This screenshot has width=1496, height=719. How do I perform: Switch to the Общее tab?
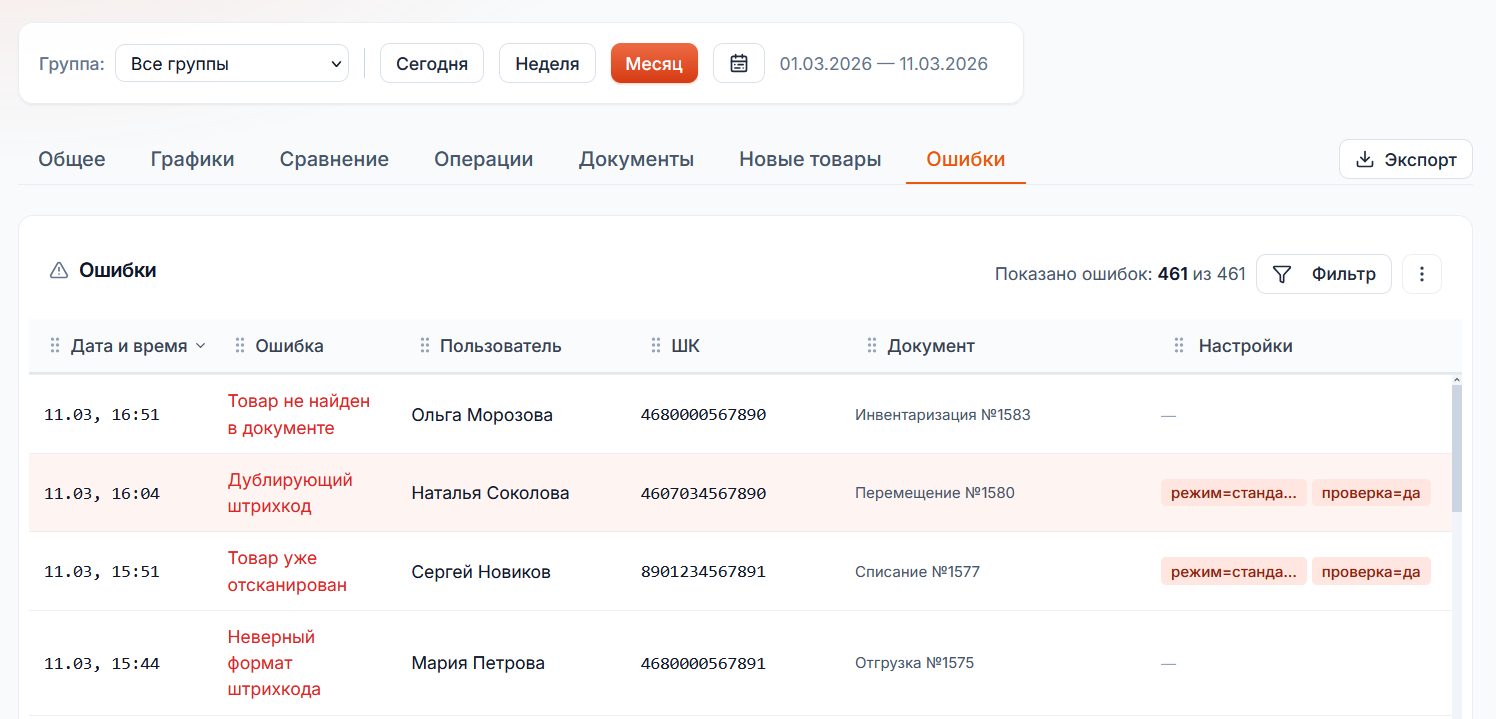(72, 159)
